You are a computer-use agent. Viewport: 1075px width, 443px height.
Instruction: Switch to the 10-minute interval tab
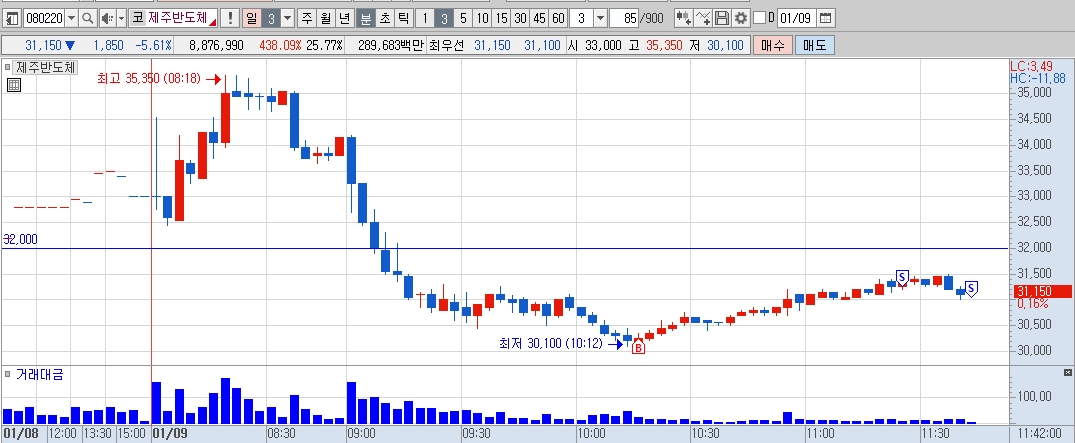click(x=483, y=18)
